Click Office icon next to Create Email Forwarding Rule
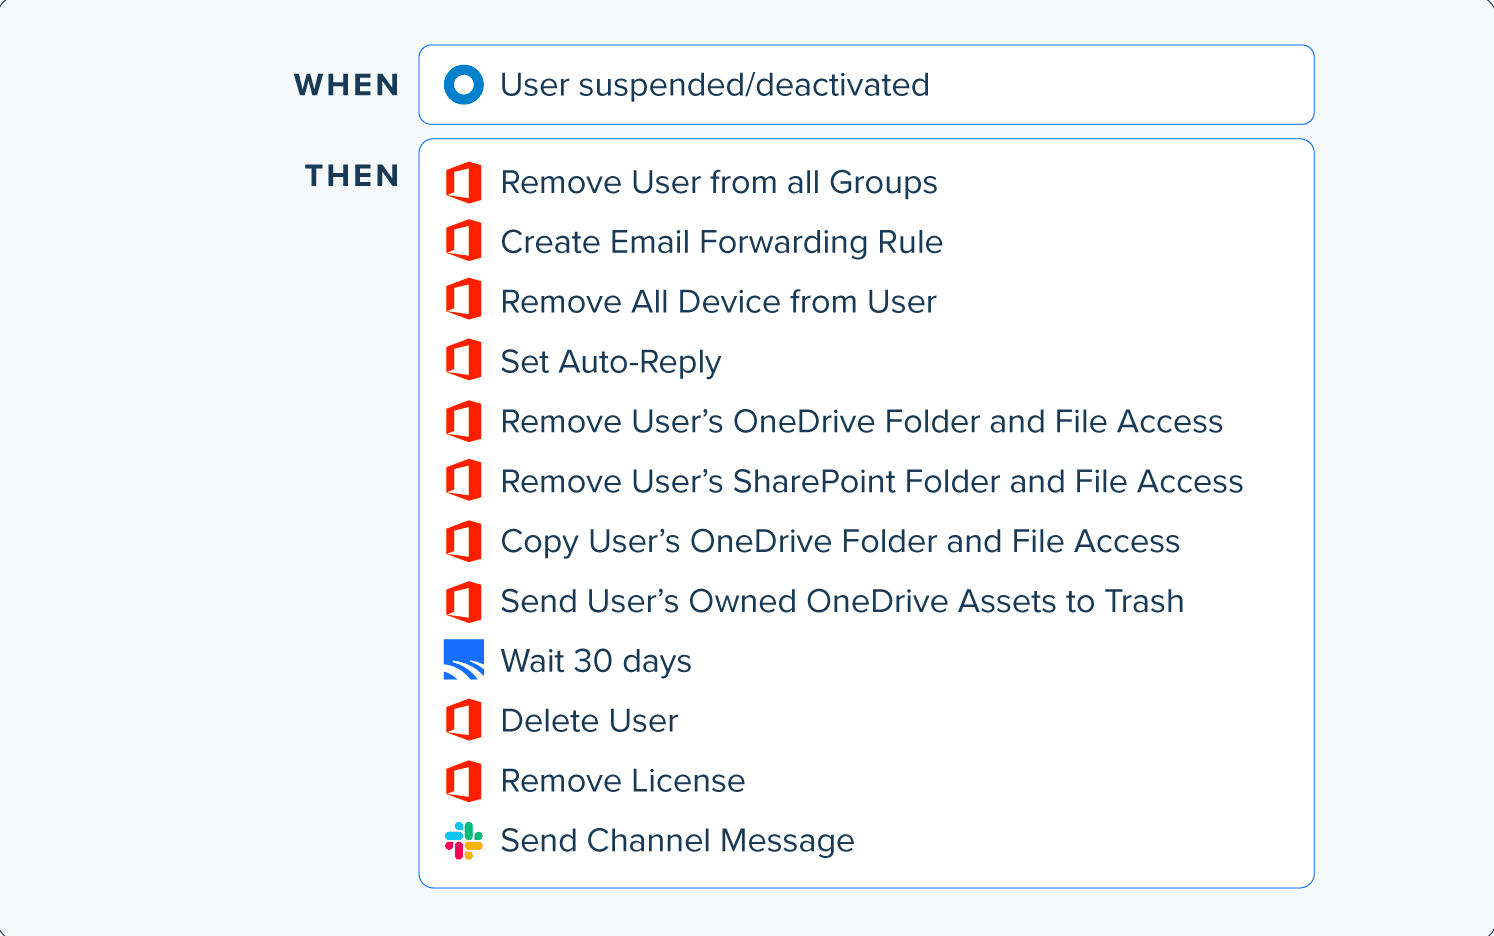Image resolution: width=1494 pixels, height=936 pixels. click(x=464, y=242)
